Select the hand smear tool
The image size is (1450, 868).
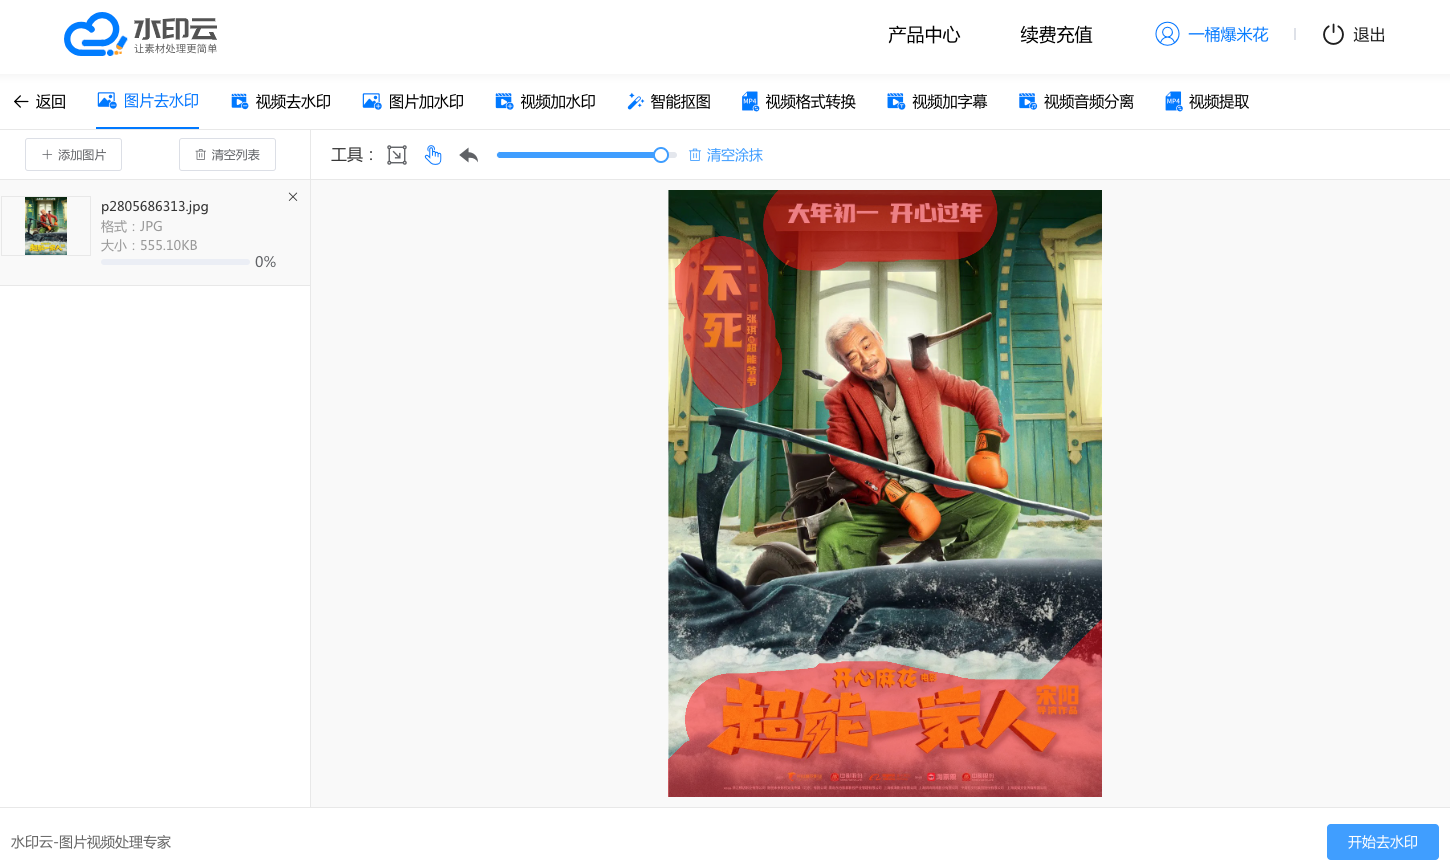click(x=433, y=155)
